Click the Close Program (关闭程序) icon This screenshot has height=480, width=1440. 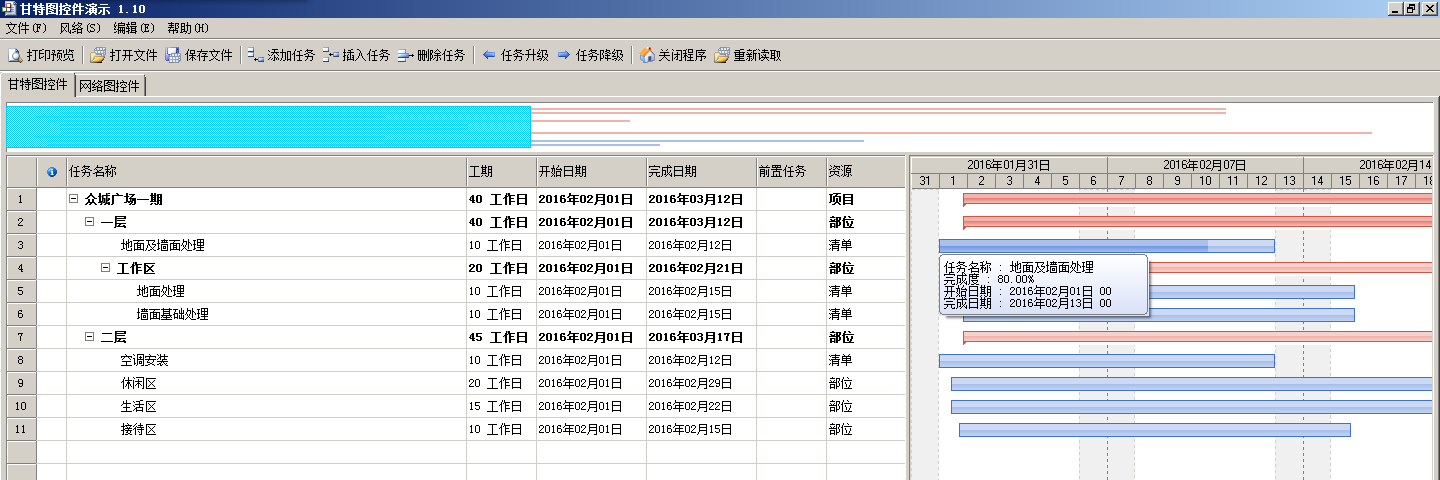click(647, 55)
